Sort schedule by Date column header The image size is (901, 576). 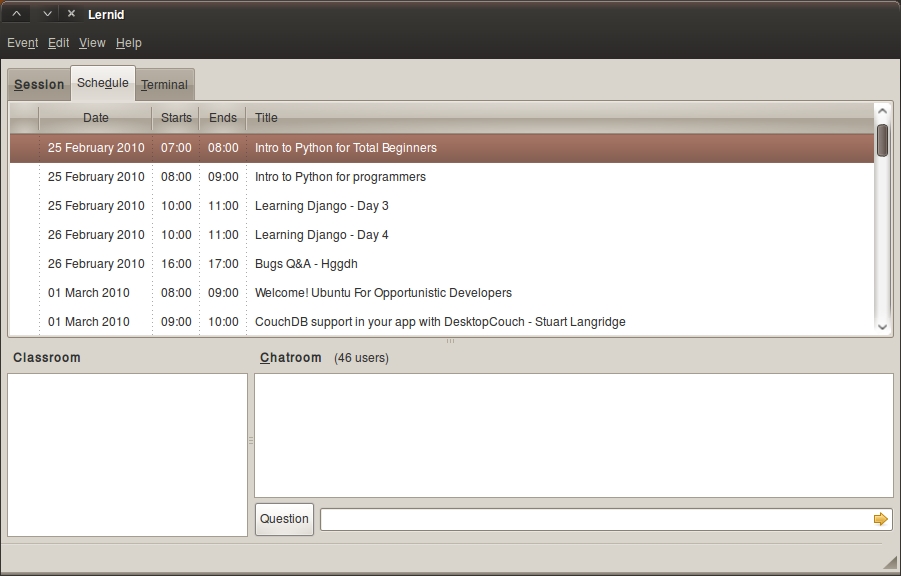coord(96,118)
